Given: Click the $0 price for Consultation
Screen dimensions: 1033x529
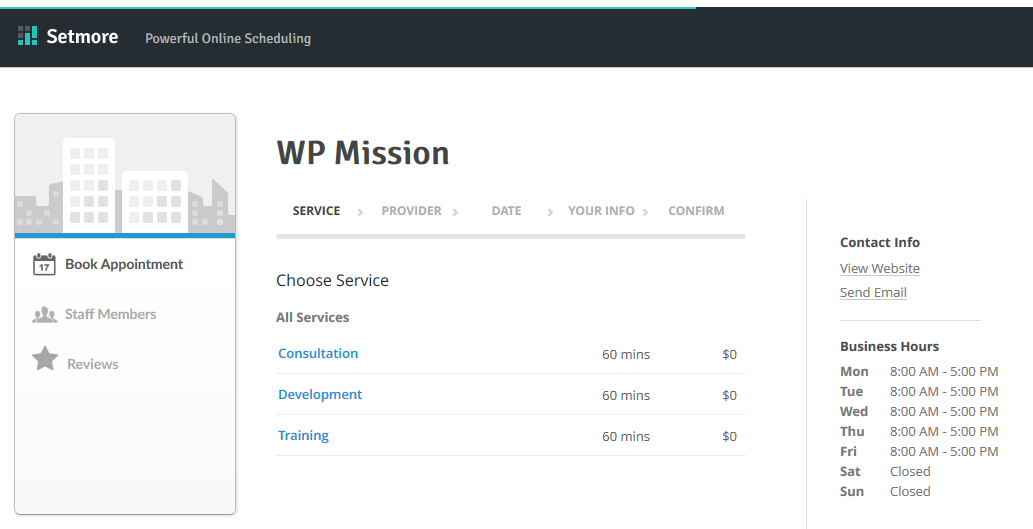Looking at the screenshot, I should pyautogui.click(x=729, y=354).
